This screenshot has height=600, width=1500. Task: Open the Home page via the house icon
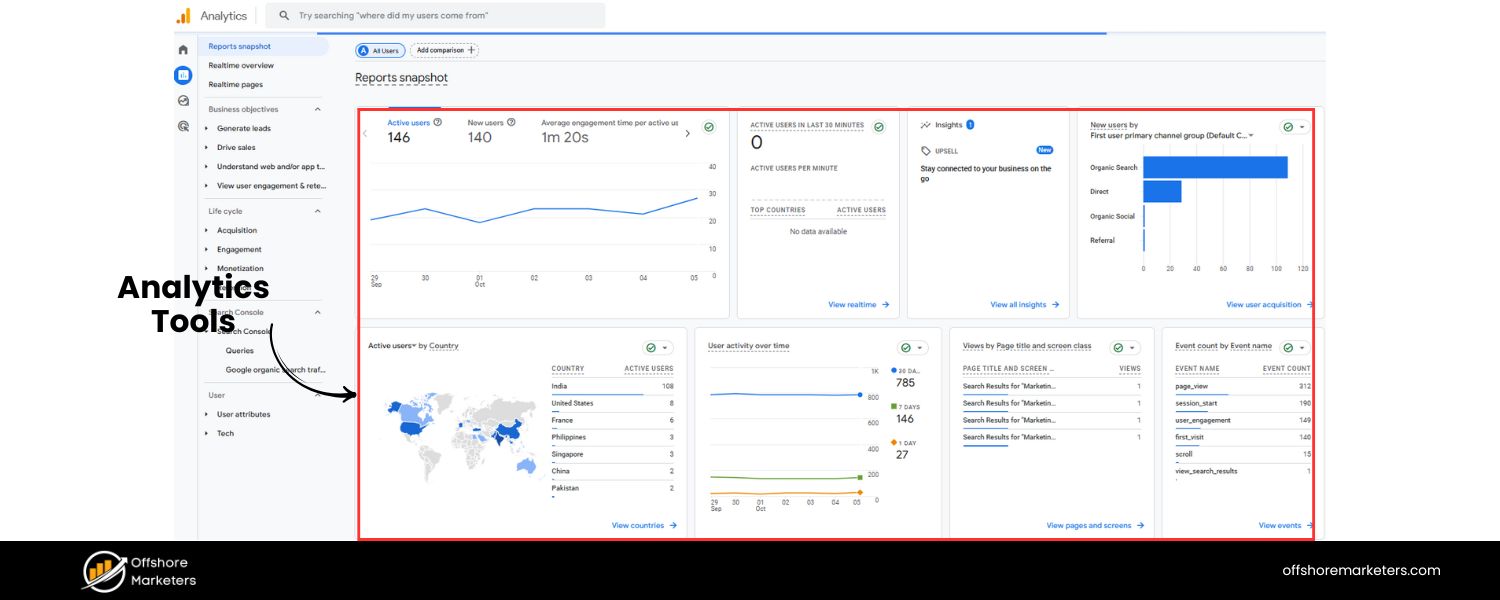click(182, 49)
